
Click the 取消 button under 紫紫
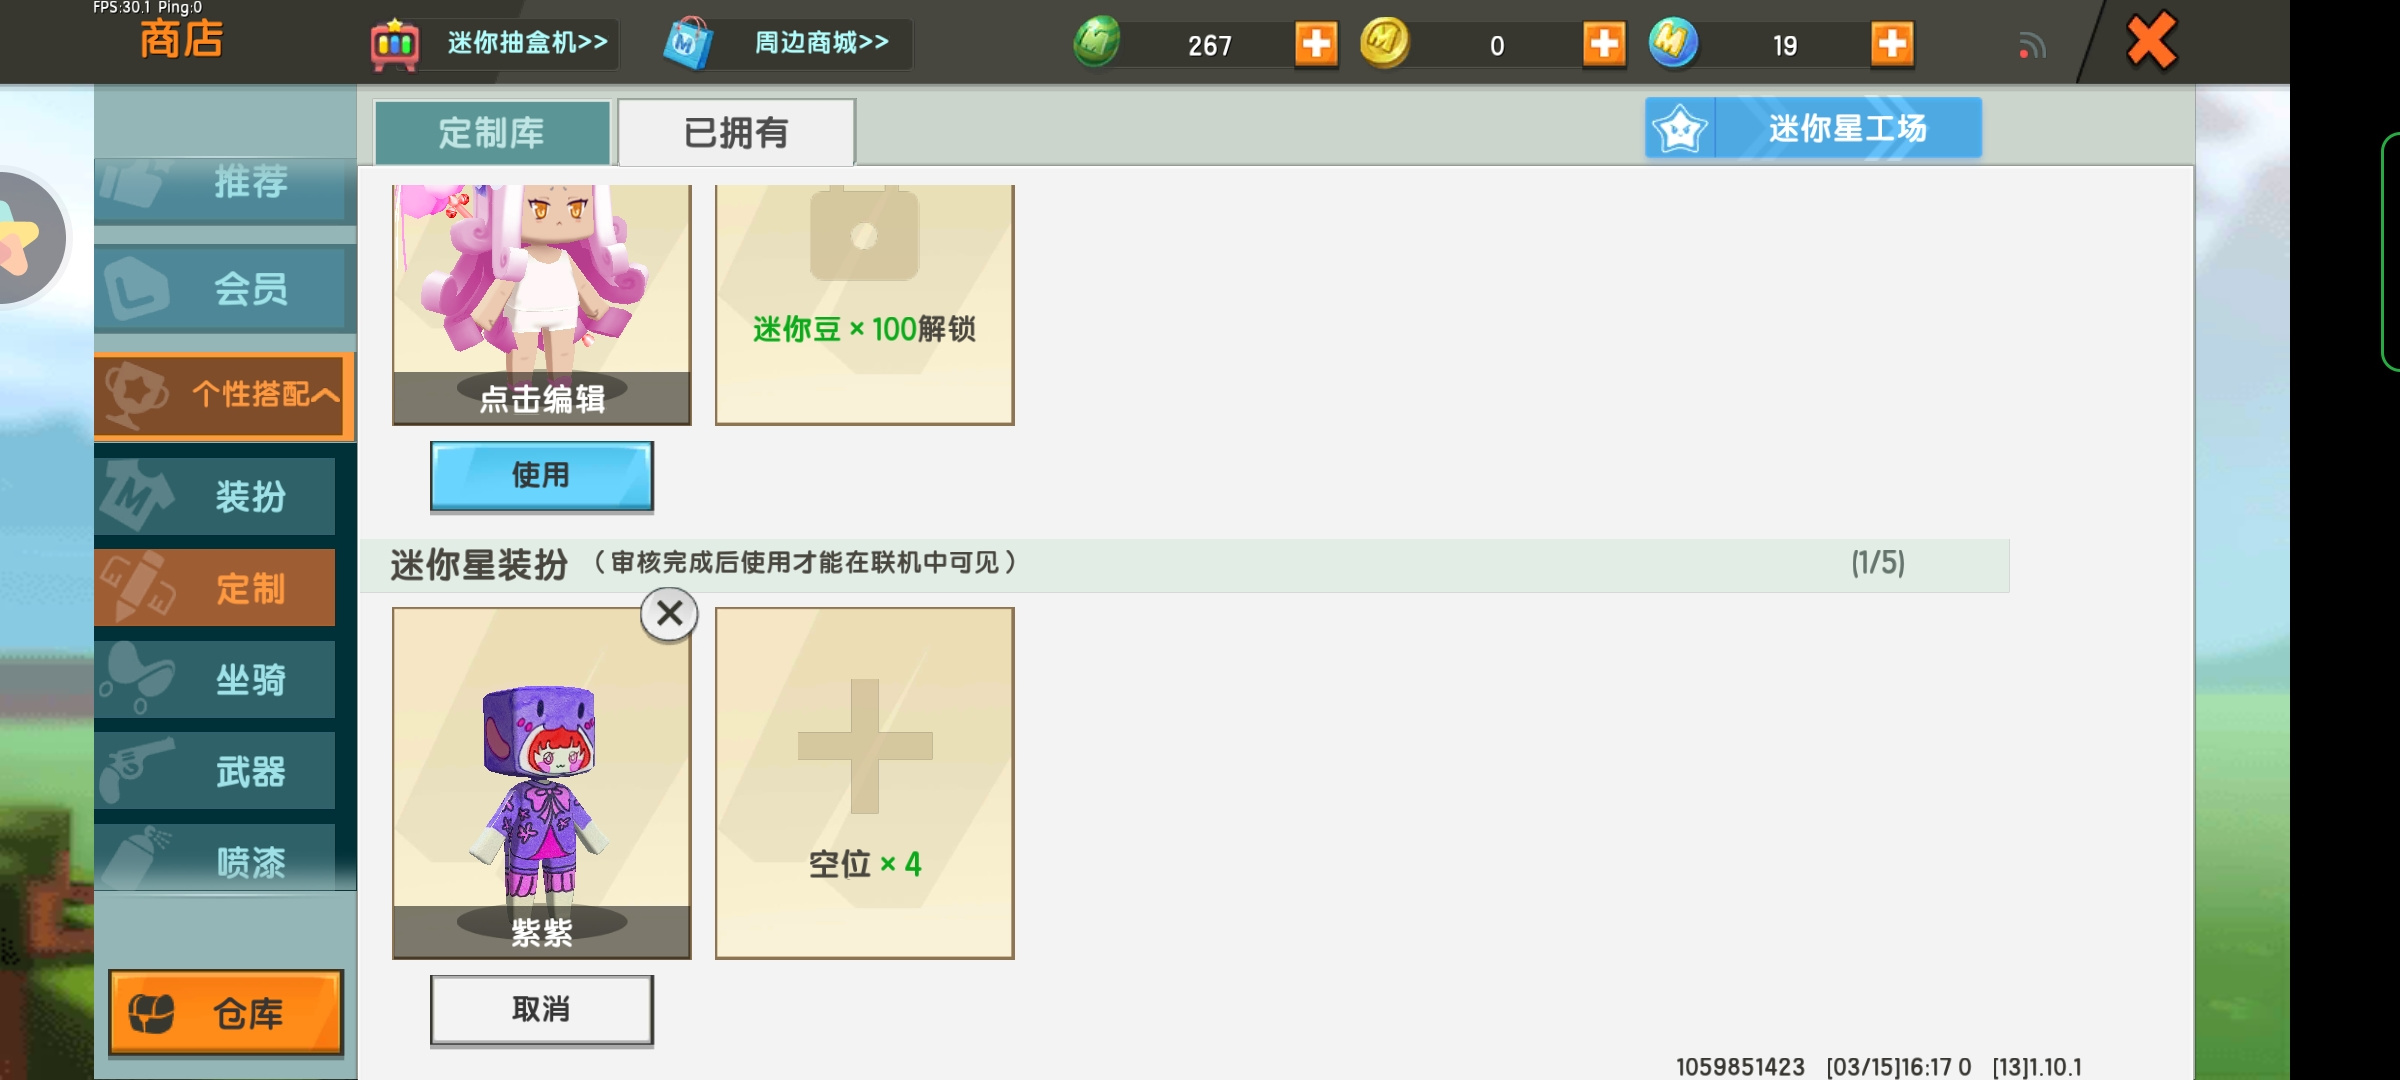pyautogui.click(x=541, y=1010)
